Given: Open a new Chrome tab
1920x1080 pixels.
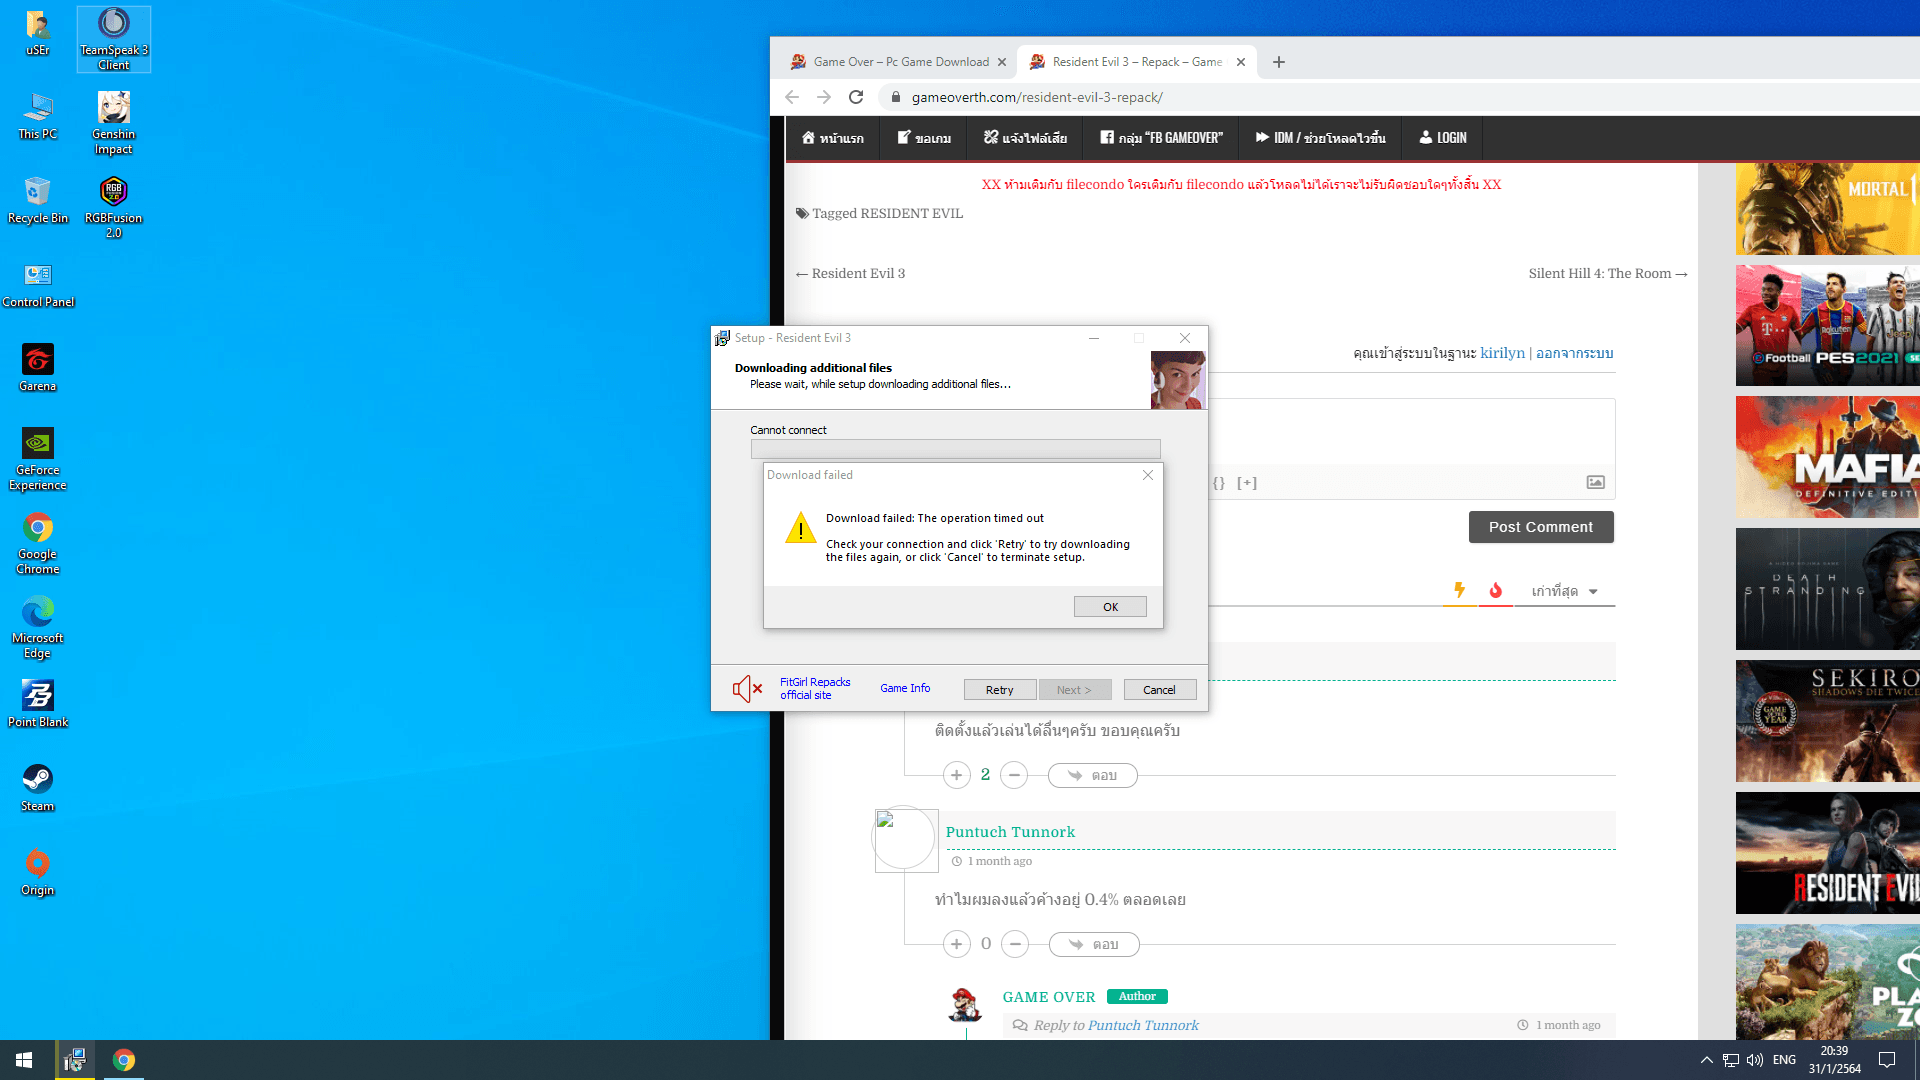Looking at the screenshot, I should [x=1278, y=62].
